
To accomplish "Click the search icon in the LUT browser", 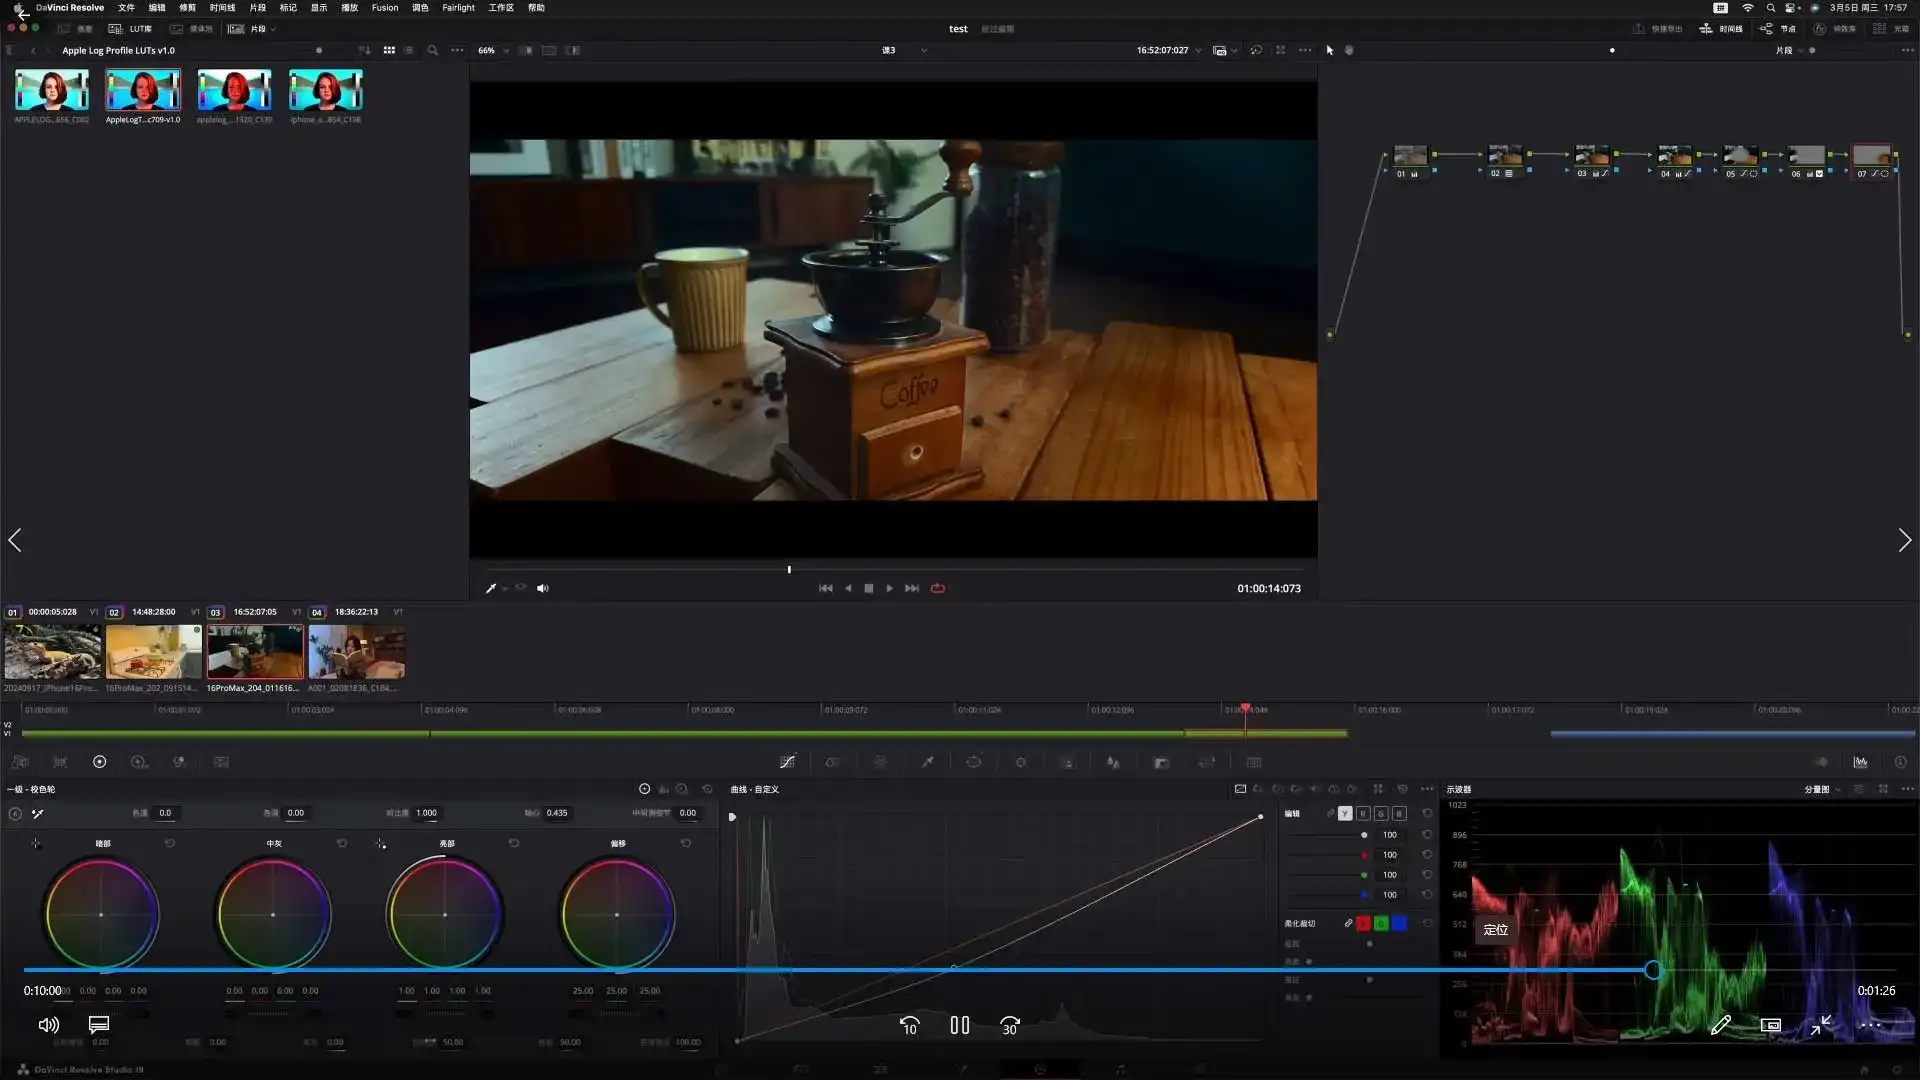I will [x=432, y=50].
